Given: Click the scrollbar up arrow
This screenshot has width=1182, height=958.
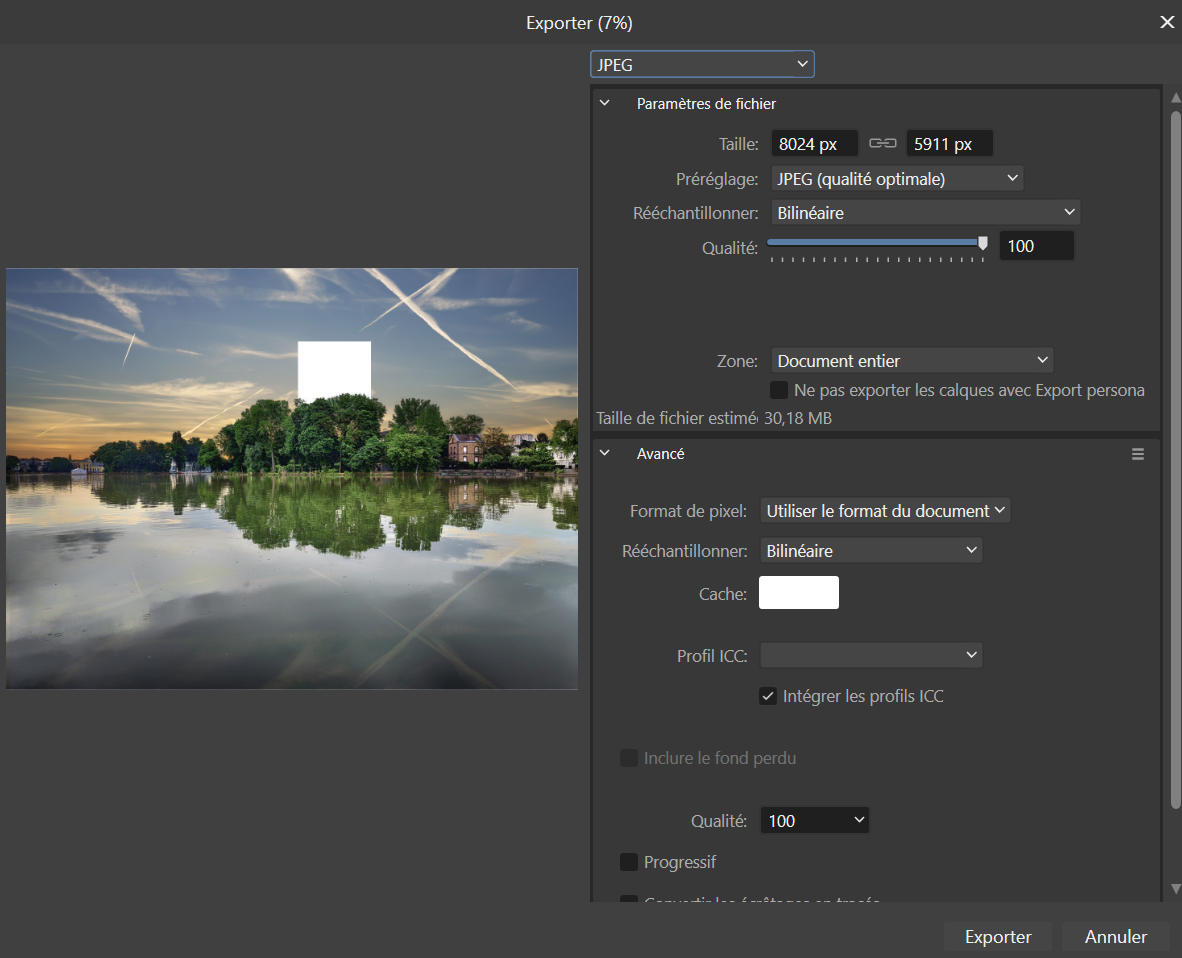Looking at the screenshot, I should point(1175,97).
